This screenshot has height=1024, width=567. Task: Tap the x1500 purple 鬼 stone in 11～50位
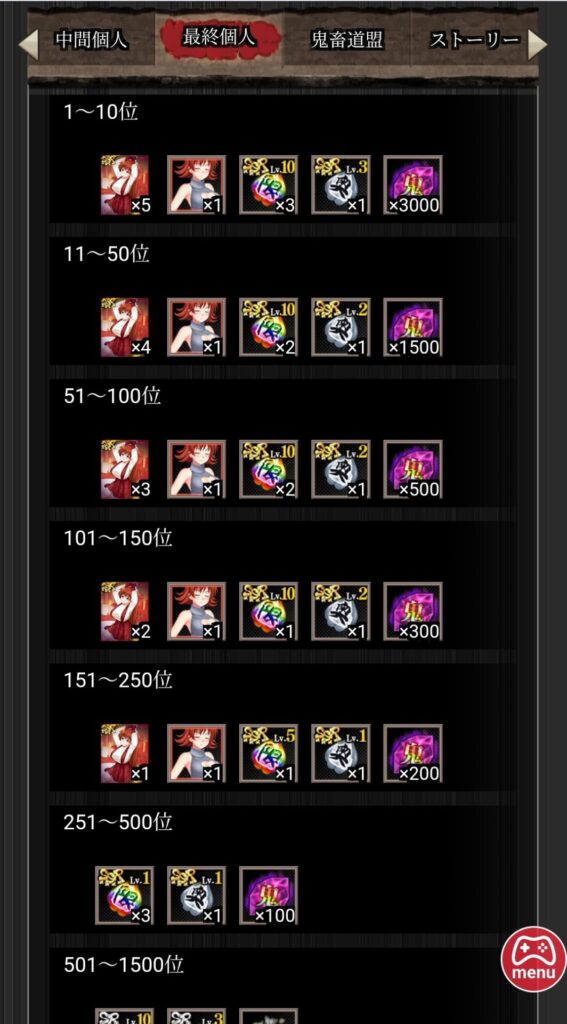click(x=412, y=327)
